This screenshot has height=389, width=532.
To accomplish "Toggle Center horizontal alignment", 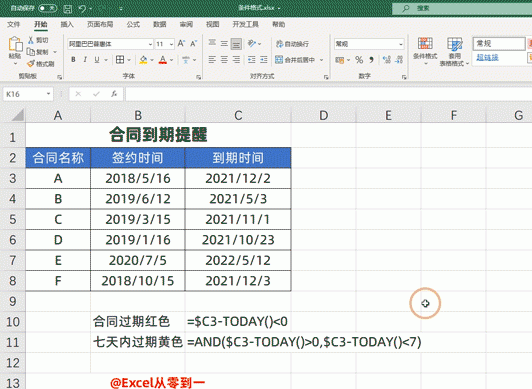I will [x=224, y=60].
